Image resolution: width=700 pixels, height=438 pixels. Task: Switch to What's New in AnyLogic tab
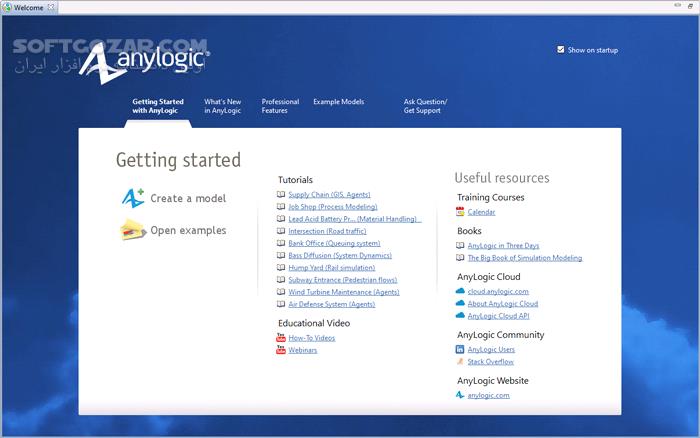pyautogui.click(x=222, y=106)
